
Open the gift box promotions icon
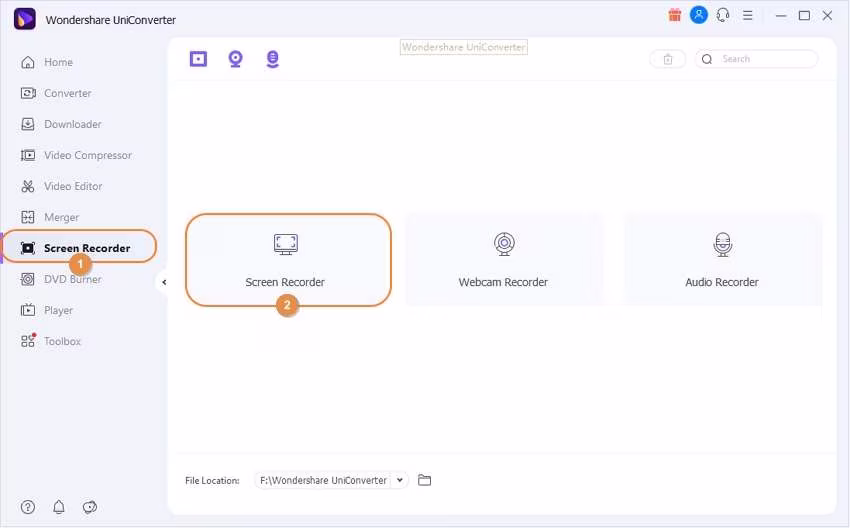tap(674, 15)
